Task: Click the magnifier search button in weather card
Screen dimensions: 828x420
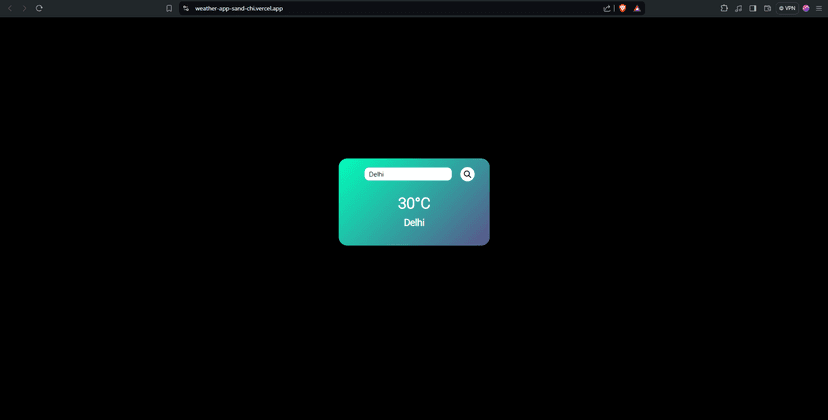Action: (467, 174)
